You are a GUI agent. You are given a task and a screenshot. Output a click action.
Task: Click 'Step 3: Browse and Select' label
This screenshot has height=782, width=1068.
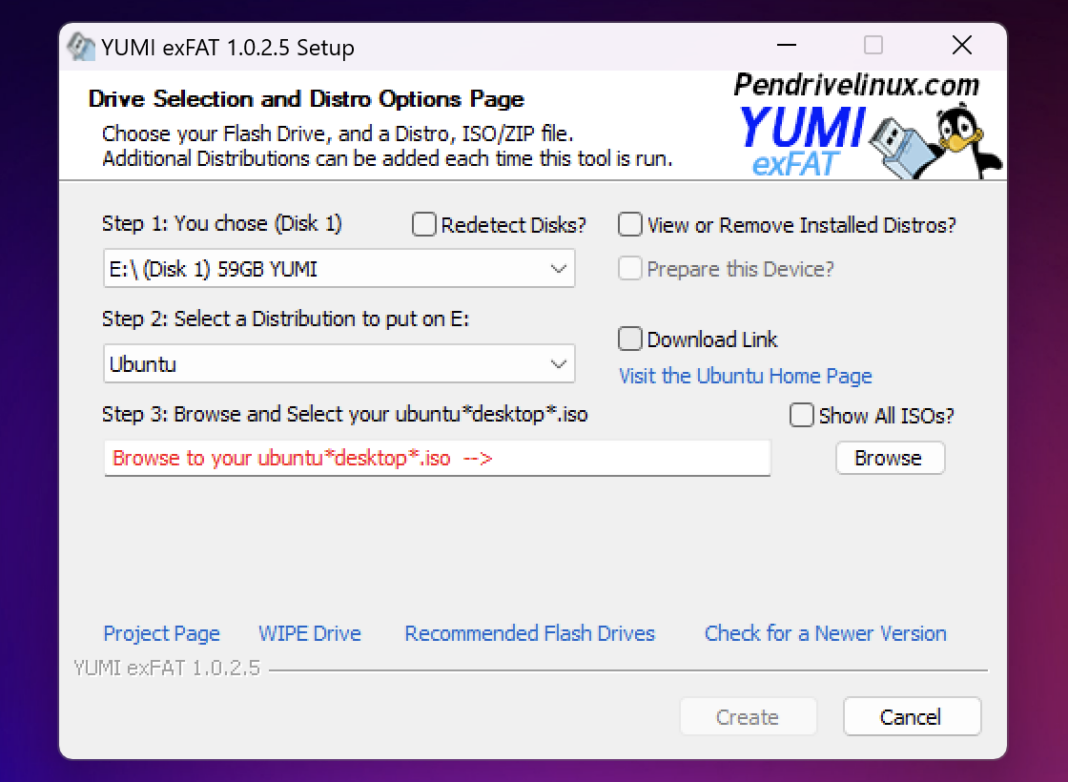click(345, 414)
